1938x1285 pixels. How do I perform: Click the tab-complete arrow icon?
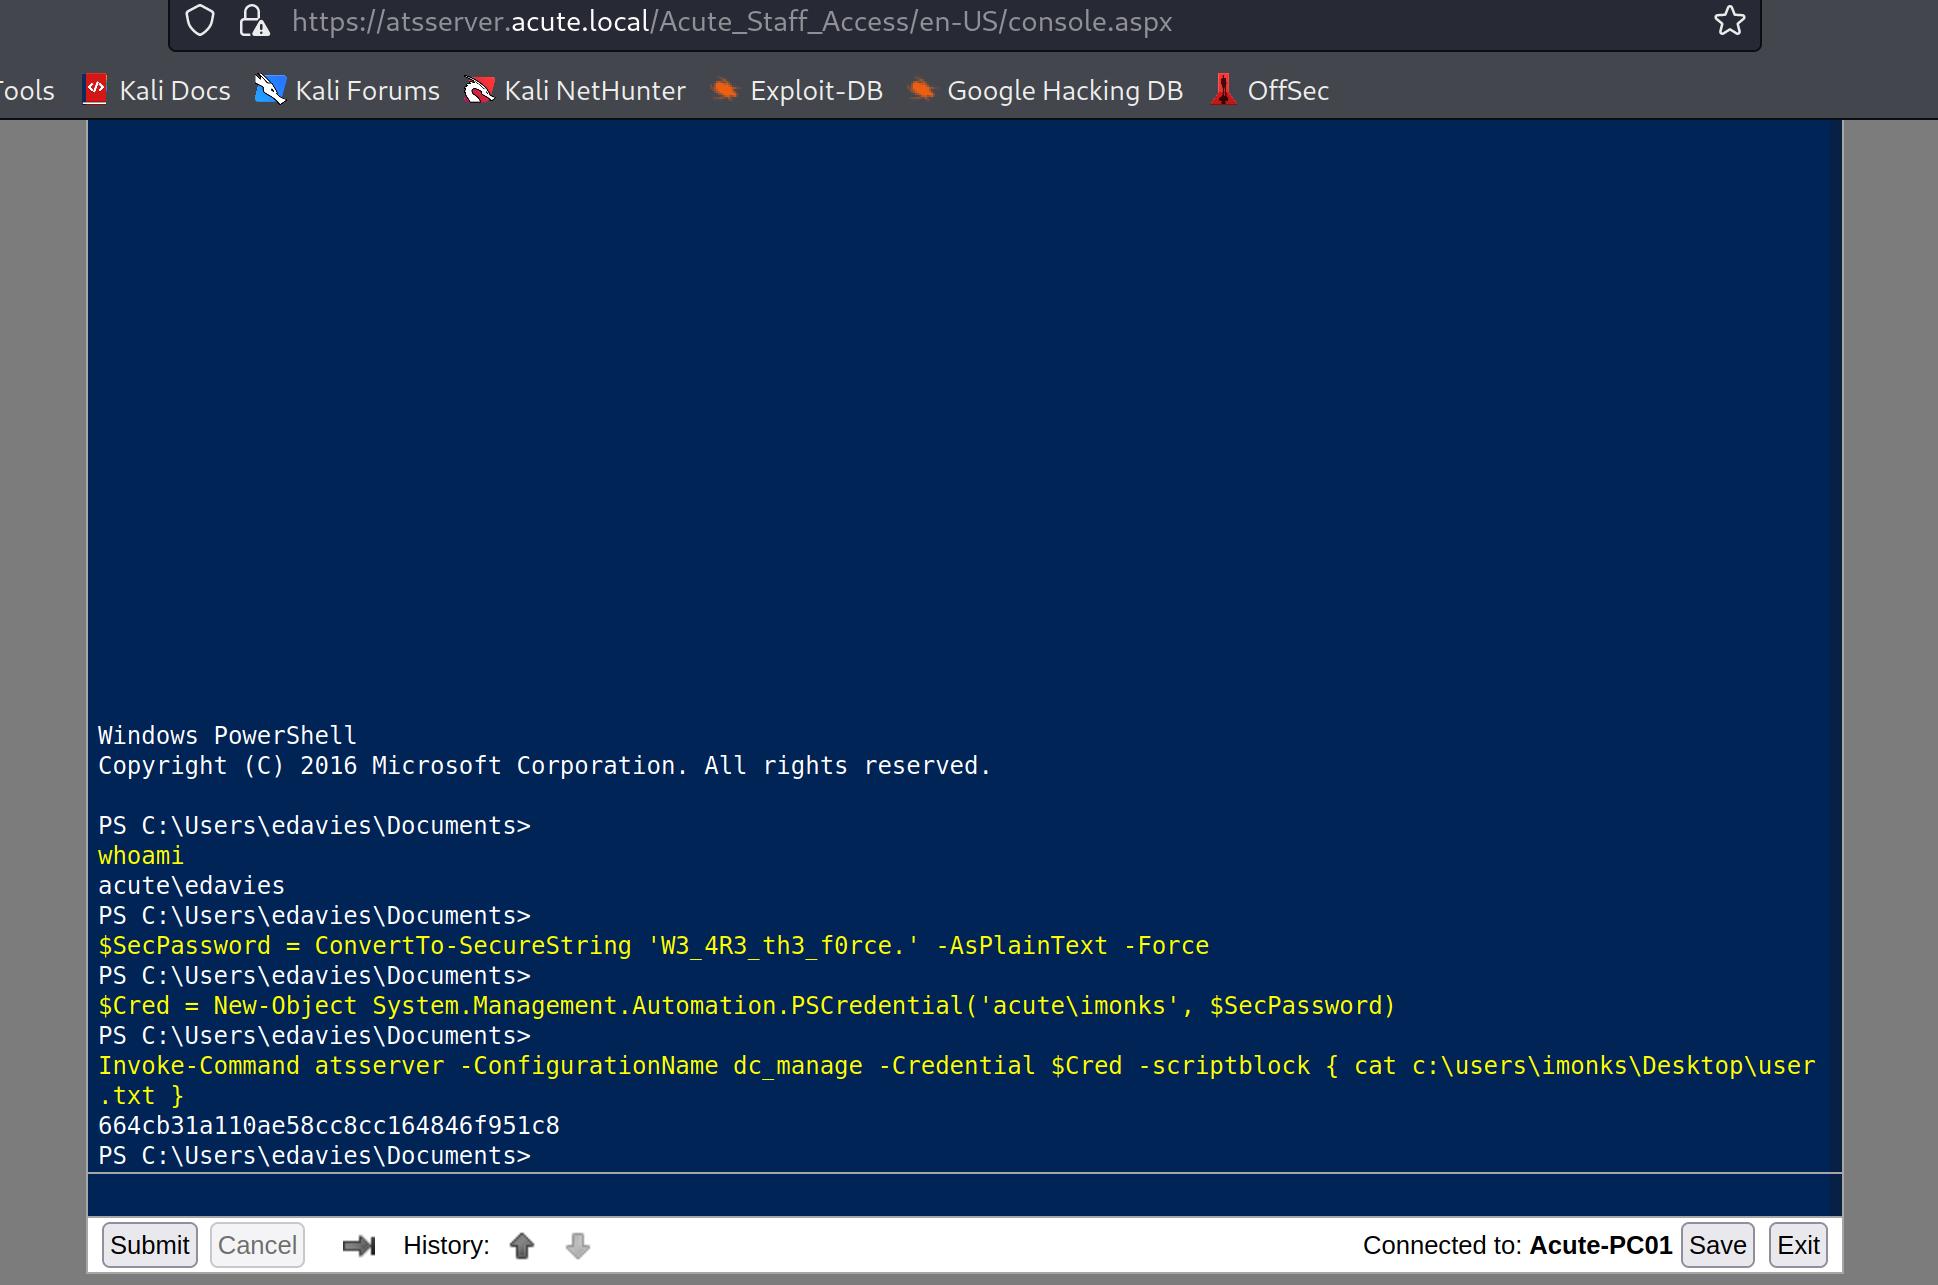[x=358, y=1245]
